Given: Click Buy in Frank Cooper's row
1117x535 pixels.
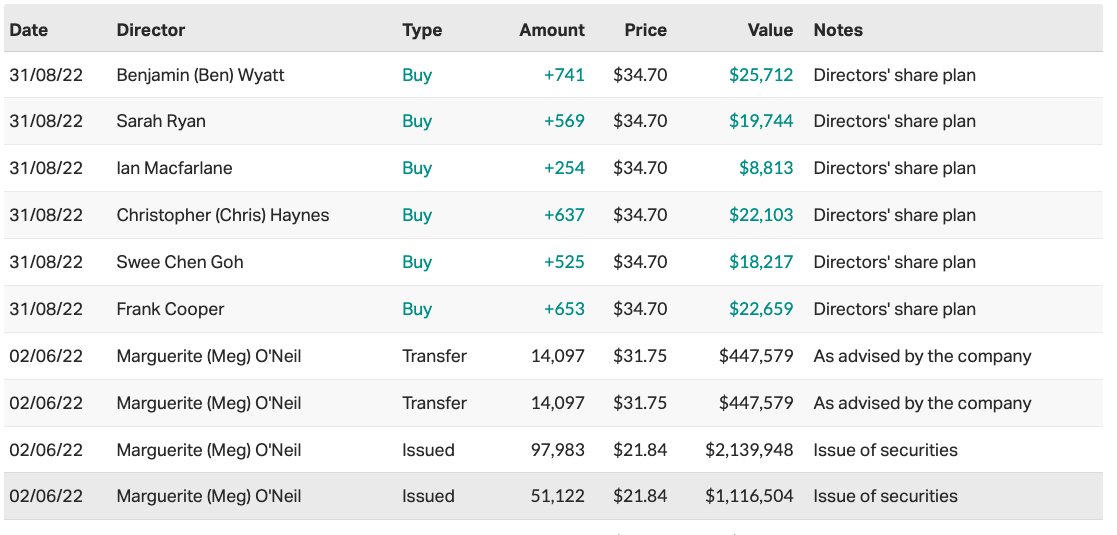Looking at the screenshot, I should pyautogui.click(x=417, y=309).
